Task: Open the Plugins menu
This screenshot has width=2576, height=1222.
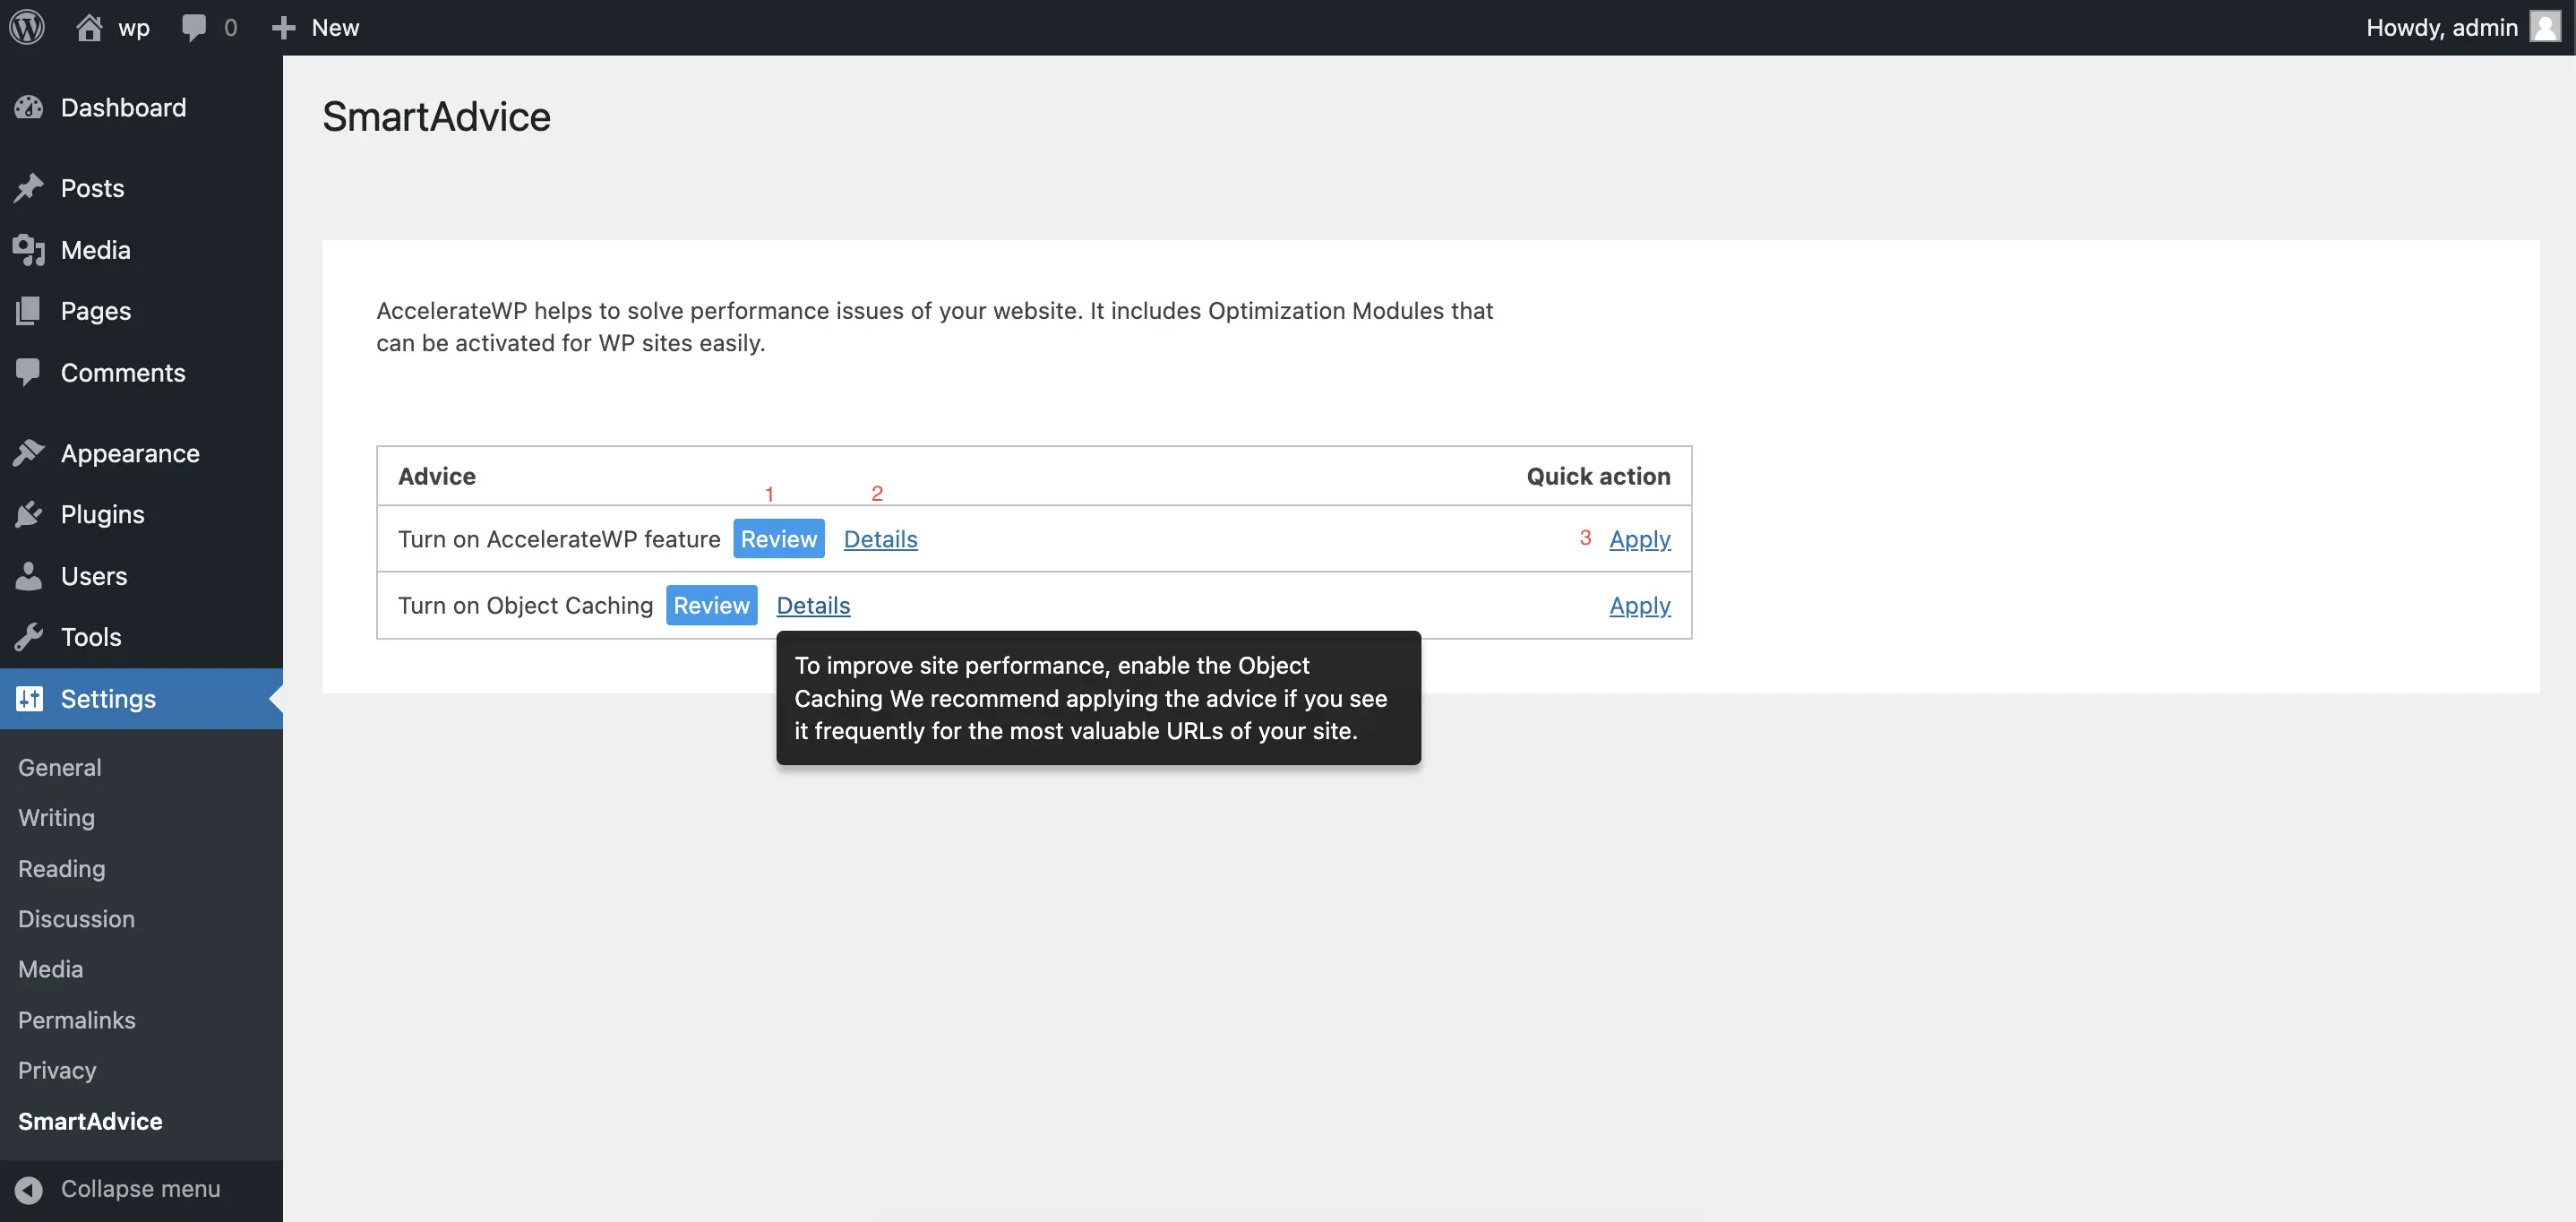Action: (102, 514)
